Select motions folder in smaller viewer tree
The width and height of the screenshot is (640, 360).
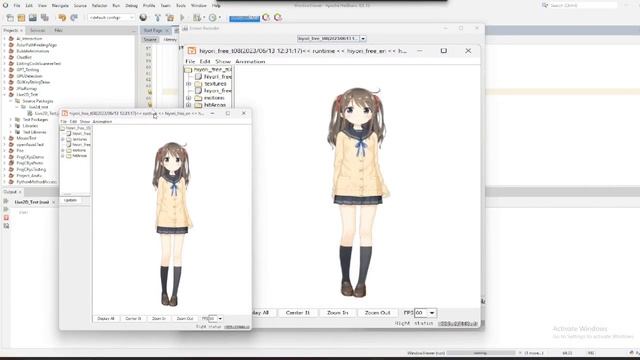tap(79, 150)
